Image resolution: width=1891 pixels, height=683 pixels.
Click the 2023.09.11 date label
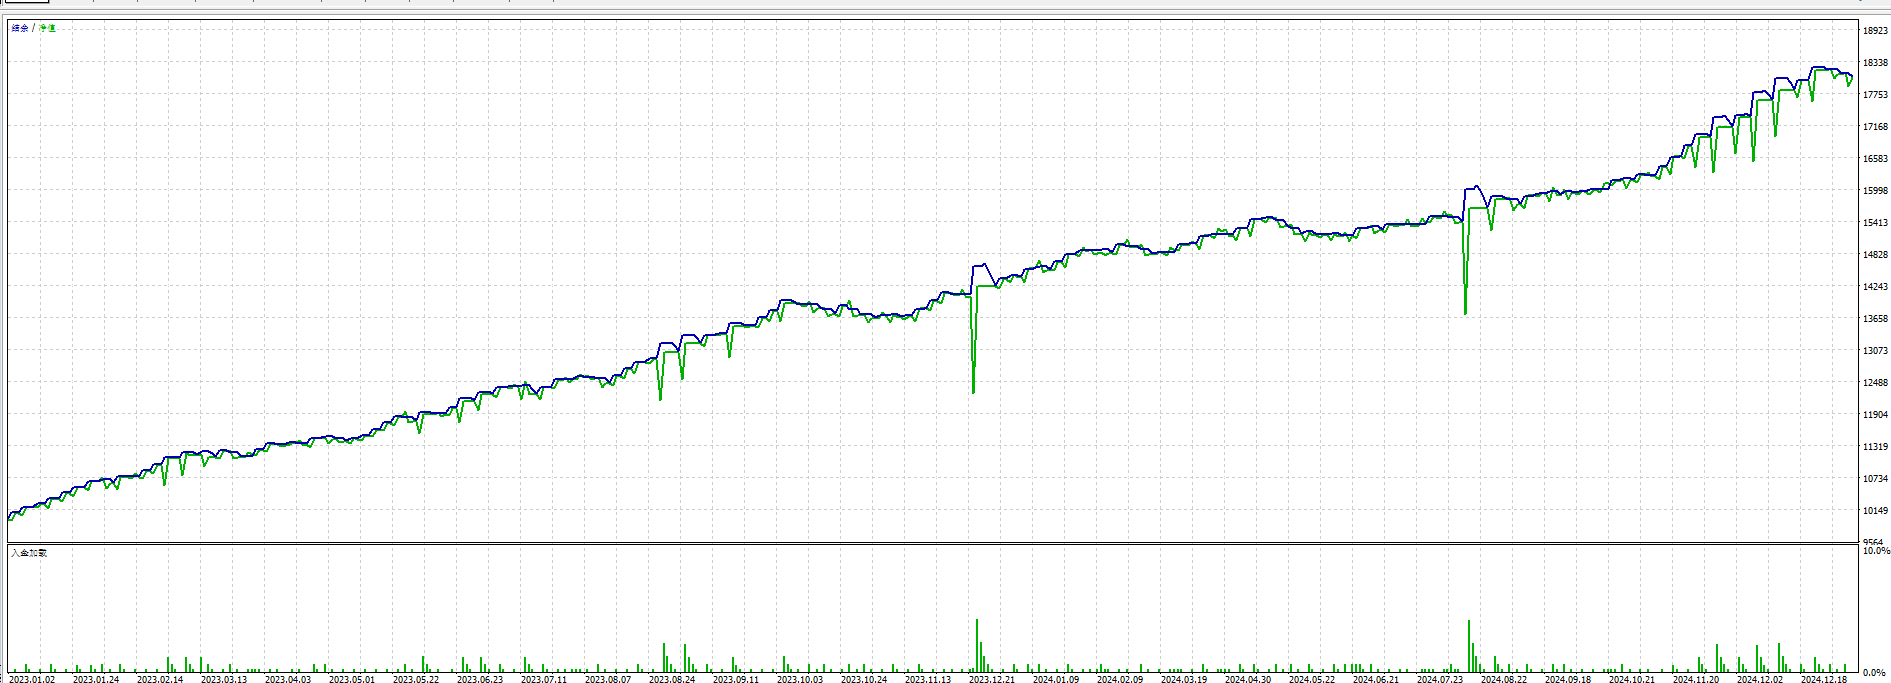pos(736,679)
